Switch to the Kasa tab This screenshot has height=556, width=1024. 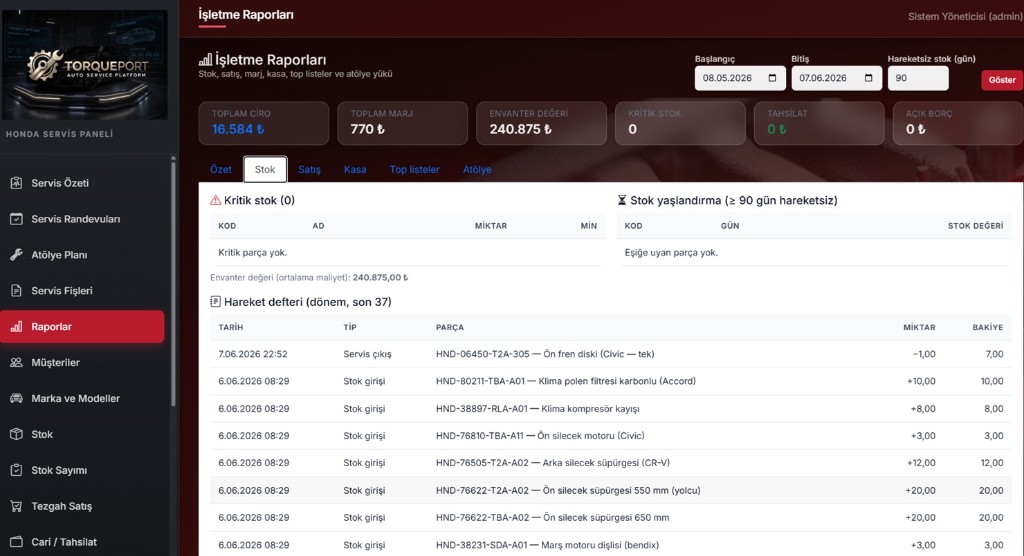(x=355, y=169)
